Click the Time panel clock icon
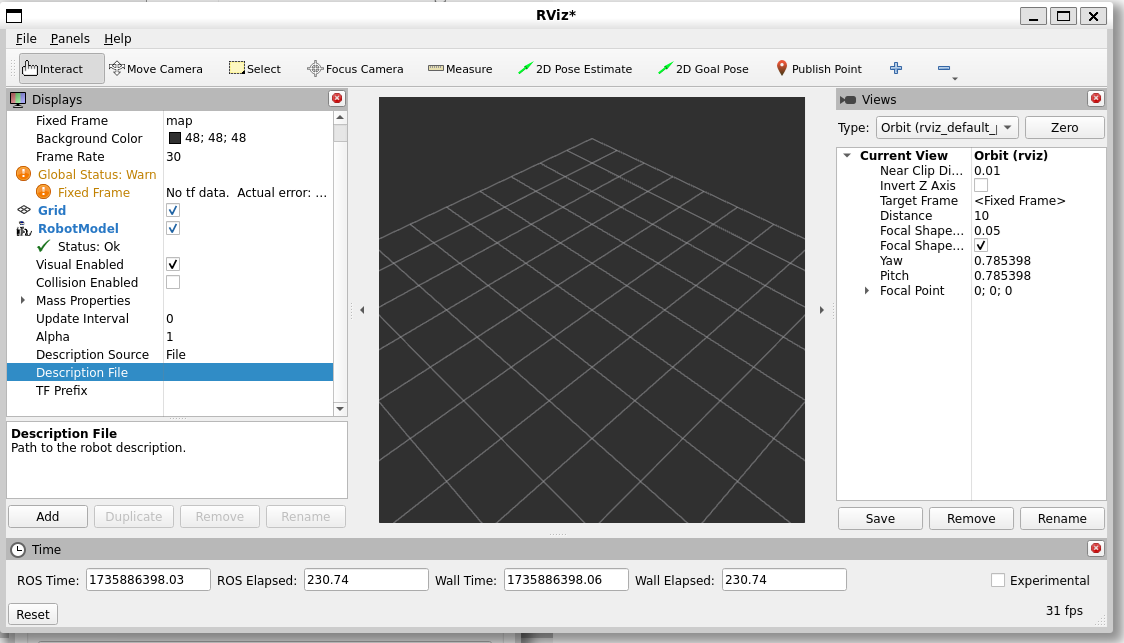Image resolution: width=1124 pixels, height=643 pixels. click(x=18, y=550)
